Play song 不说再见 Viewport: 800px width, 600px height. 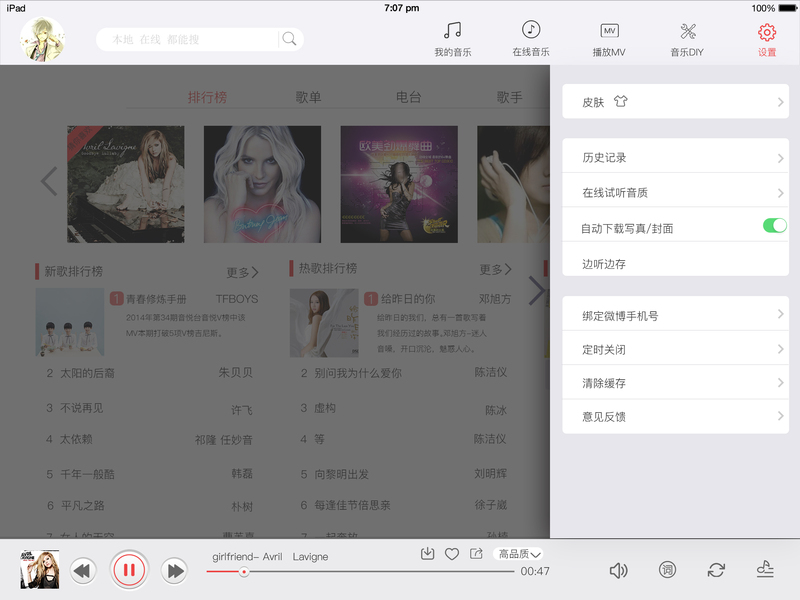(82, 408)
